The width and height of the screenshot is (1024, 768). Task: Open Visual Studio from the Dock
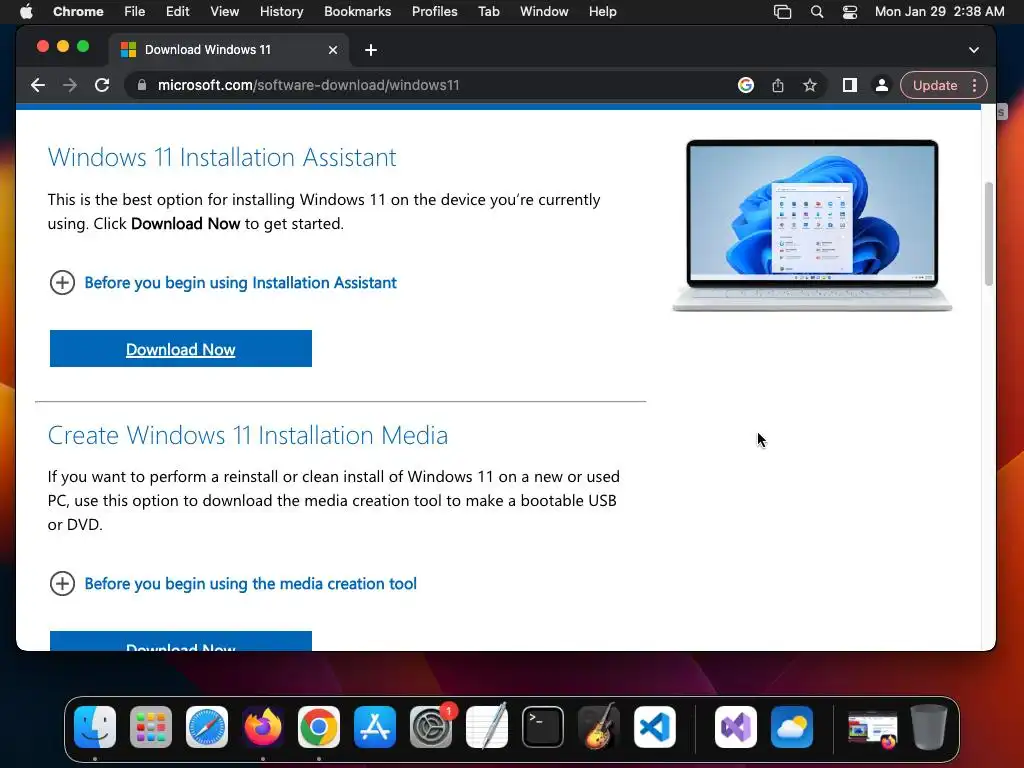click(736, 727)
